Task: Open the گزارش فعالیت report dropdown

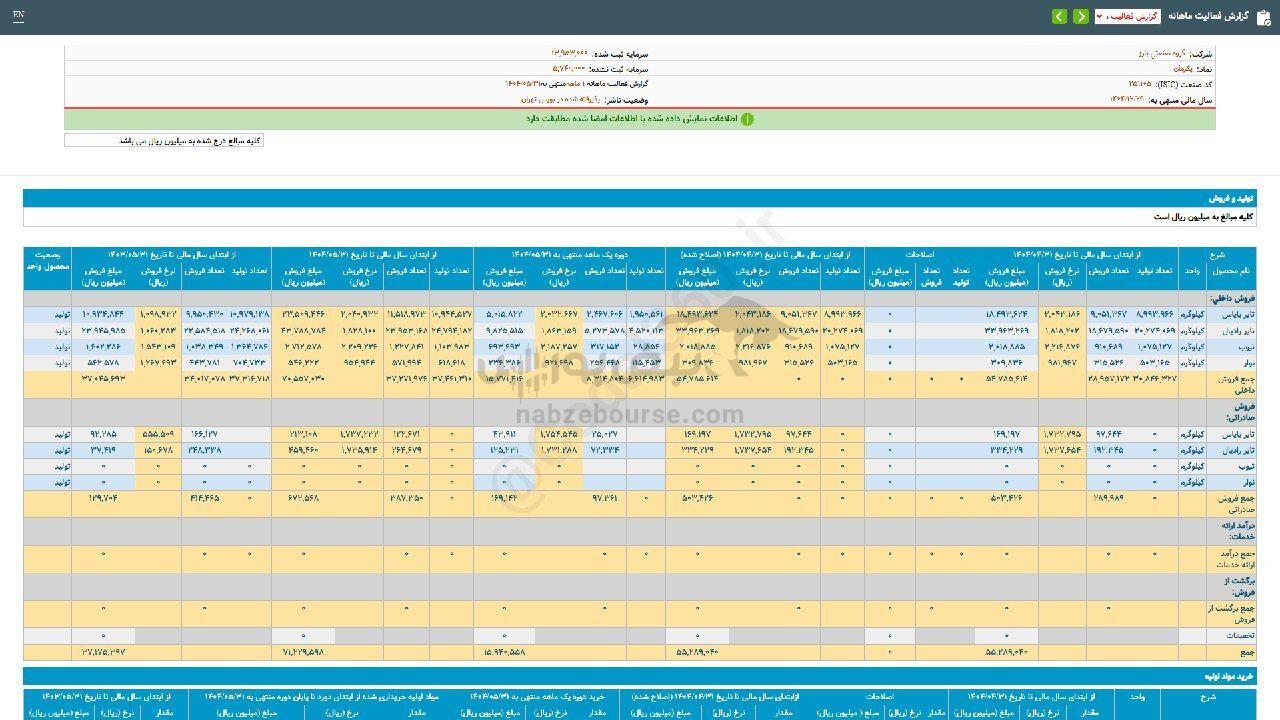Action: point(1127,17)
